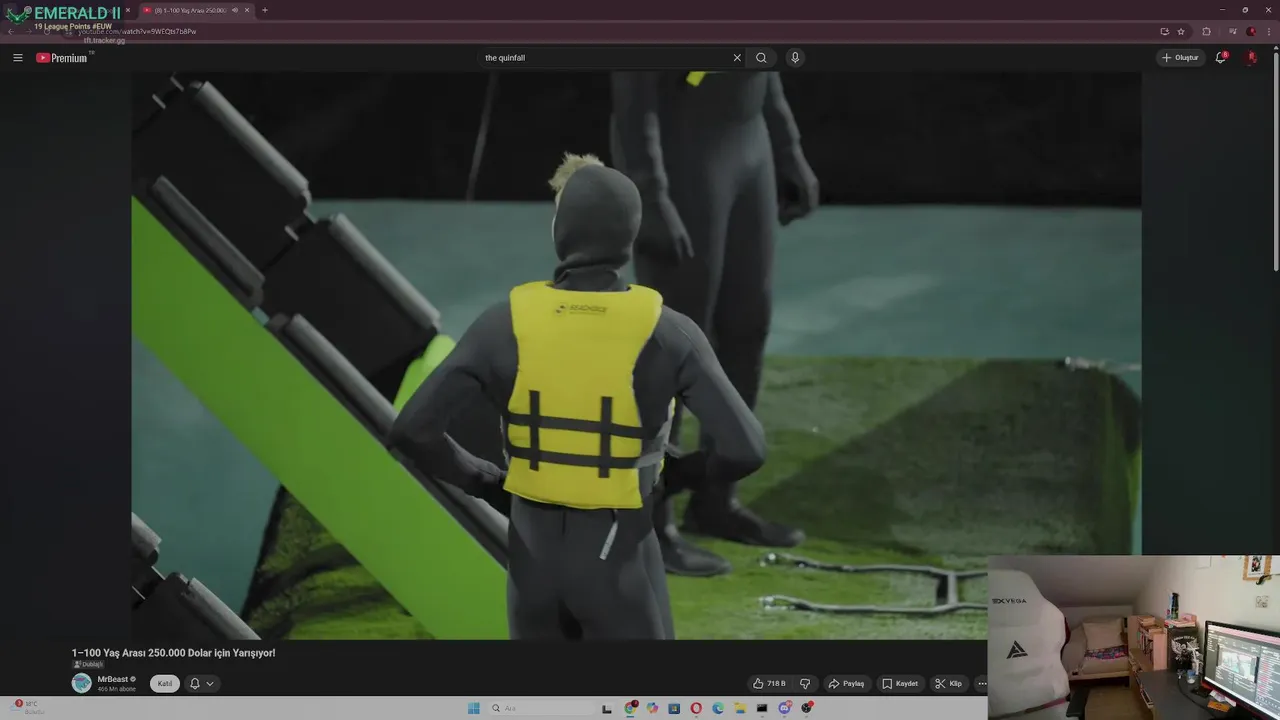Open Microsoft Store from the taskbar
The height and width of the screenshot is (720, 1280).
pos(674,708)
